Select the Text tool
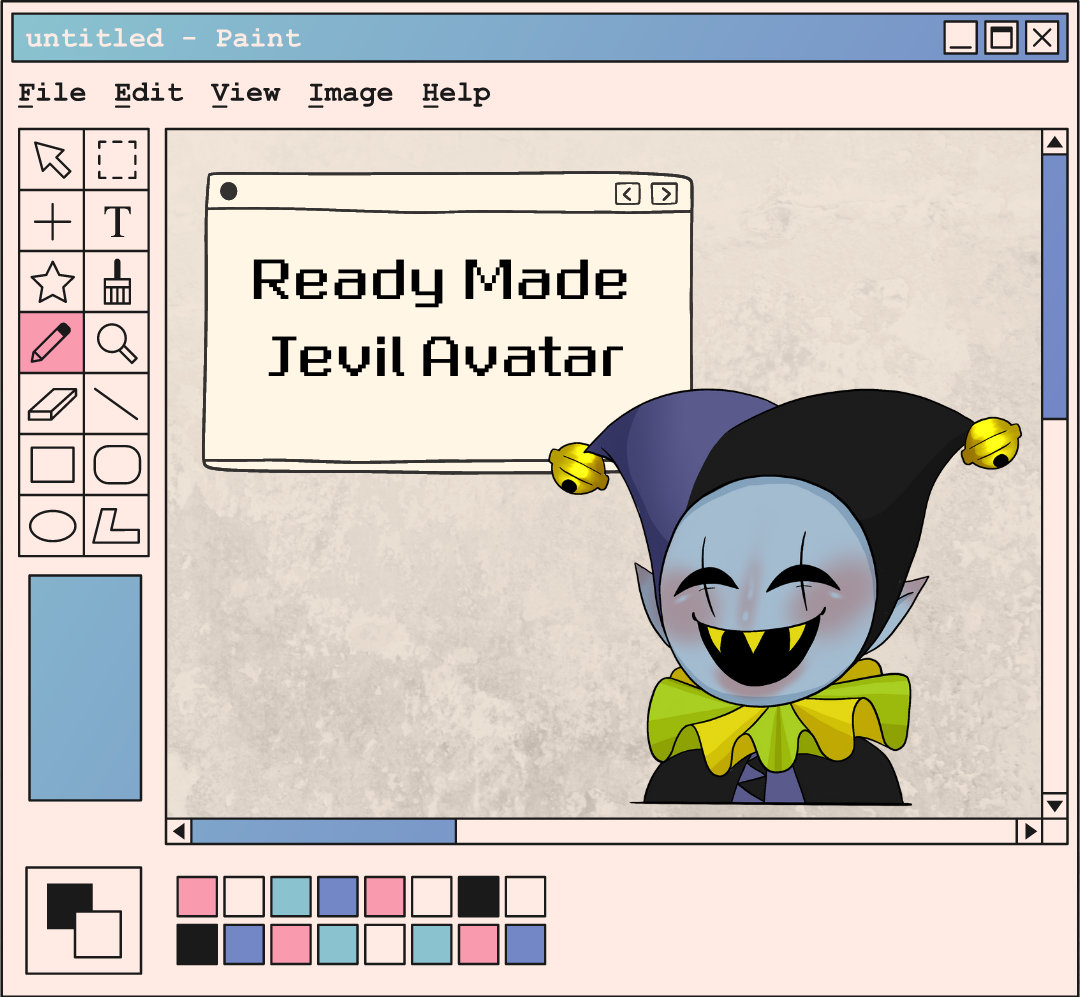Viewport: 1080px width, 997px height. pyautogui.click(x=117, y=222)
